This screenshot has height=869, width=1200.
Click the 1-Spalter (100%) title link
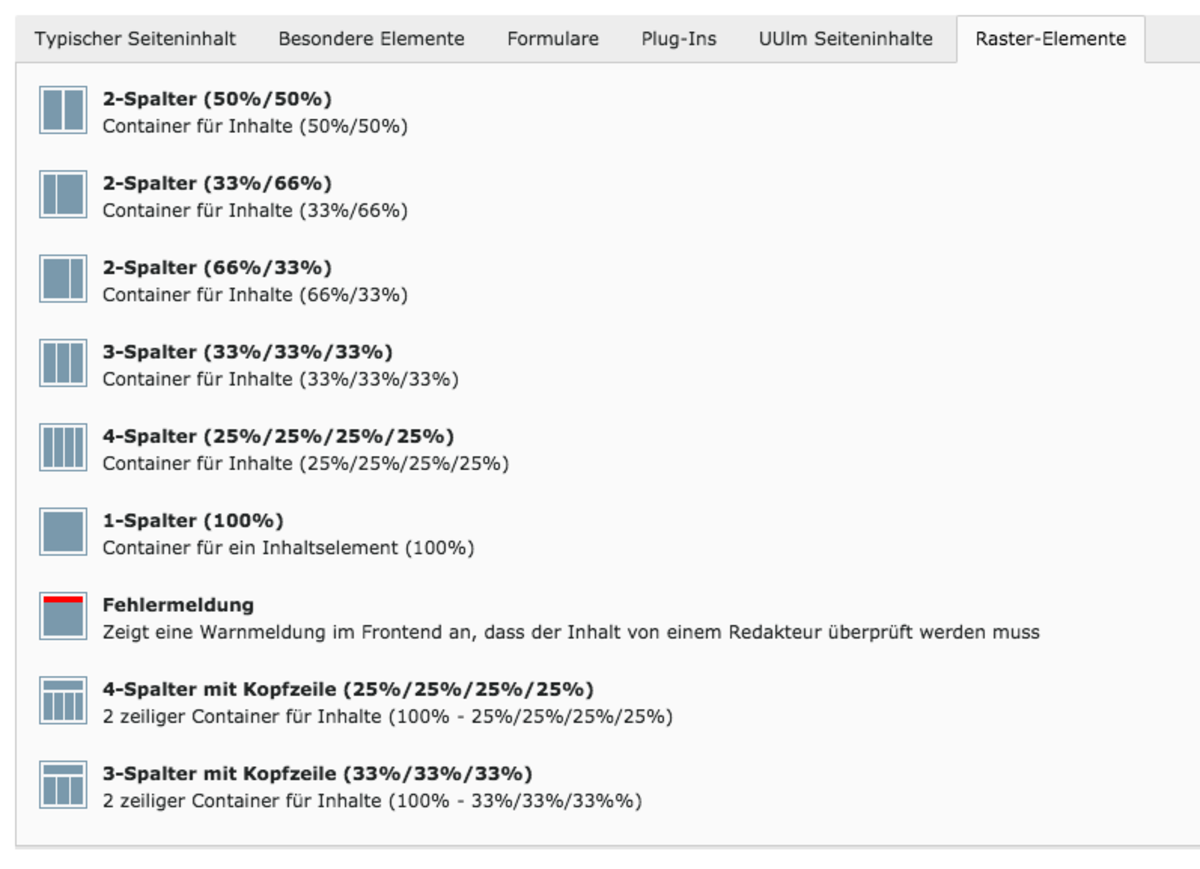coord(193,521)
